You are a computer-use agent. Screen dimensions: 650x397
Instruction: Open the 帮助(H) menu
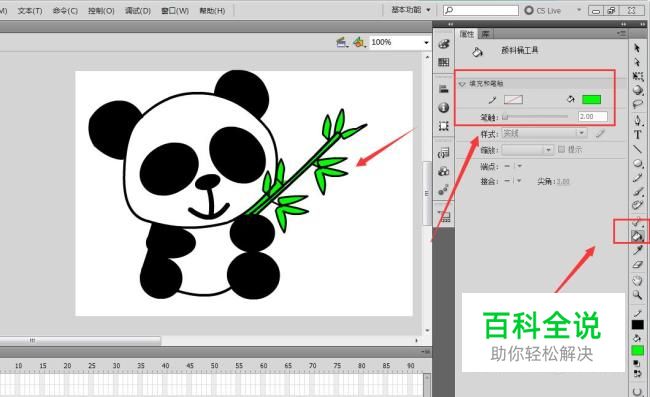tap(212, 11)
